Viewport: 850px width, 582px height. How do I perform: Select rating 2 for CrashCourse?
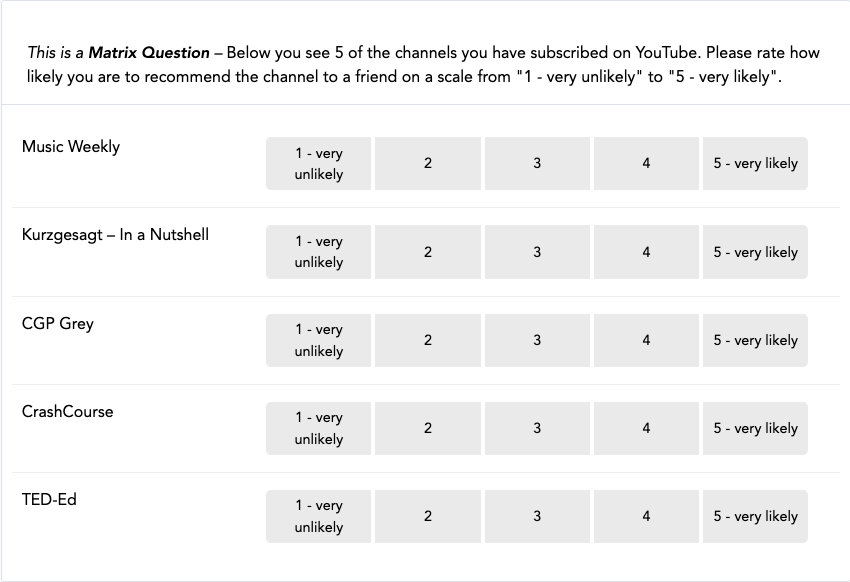428,428
